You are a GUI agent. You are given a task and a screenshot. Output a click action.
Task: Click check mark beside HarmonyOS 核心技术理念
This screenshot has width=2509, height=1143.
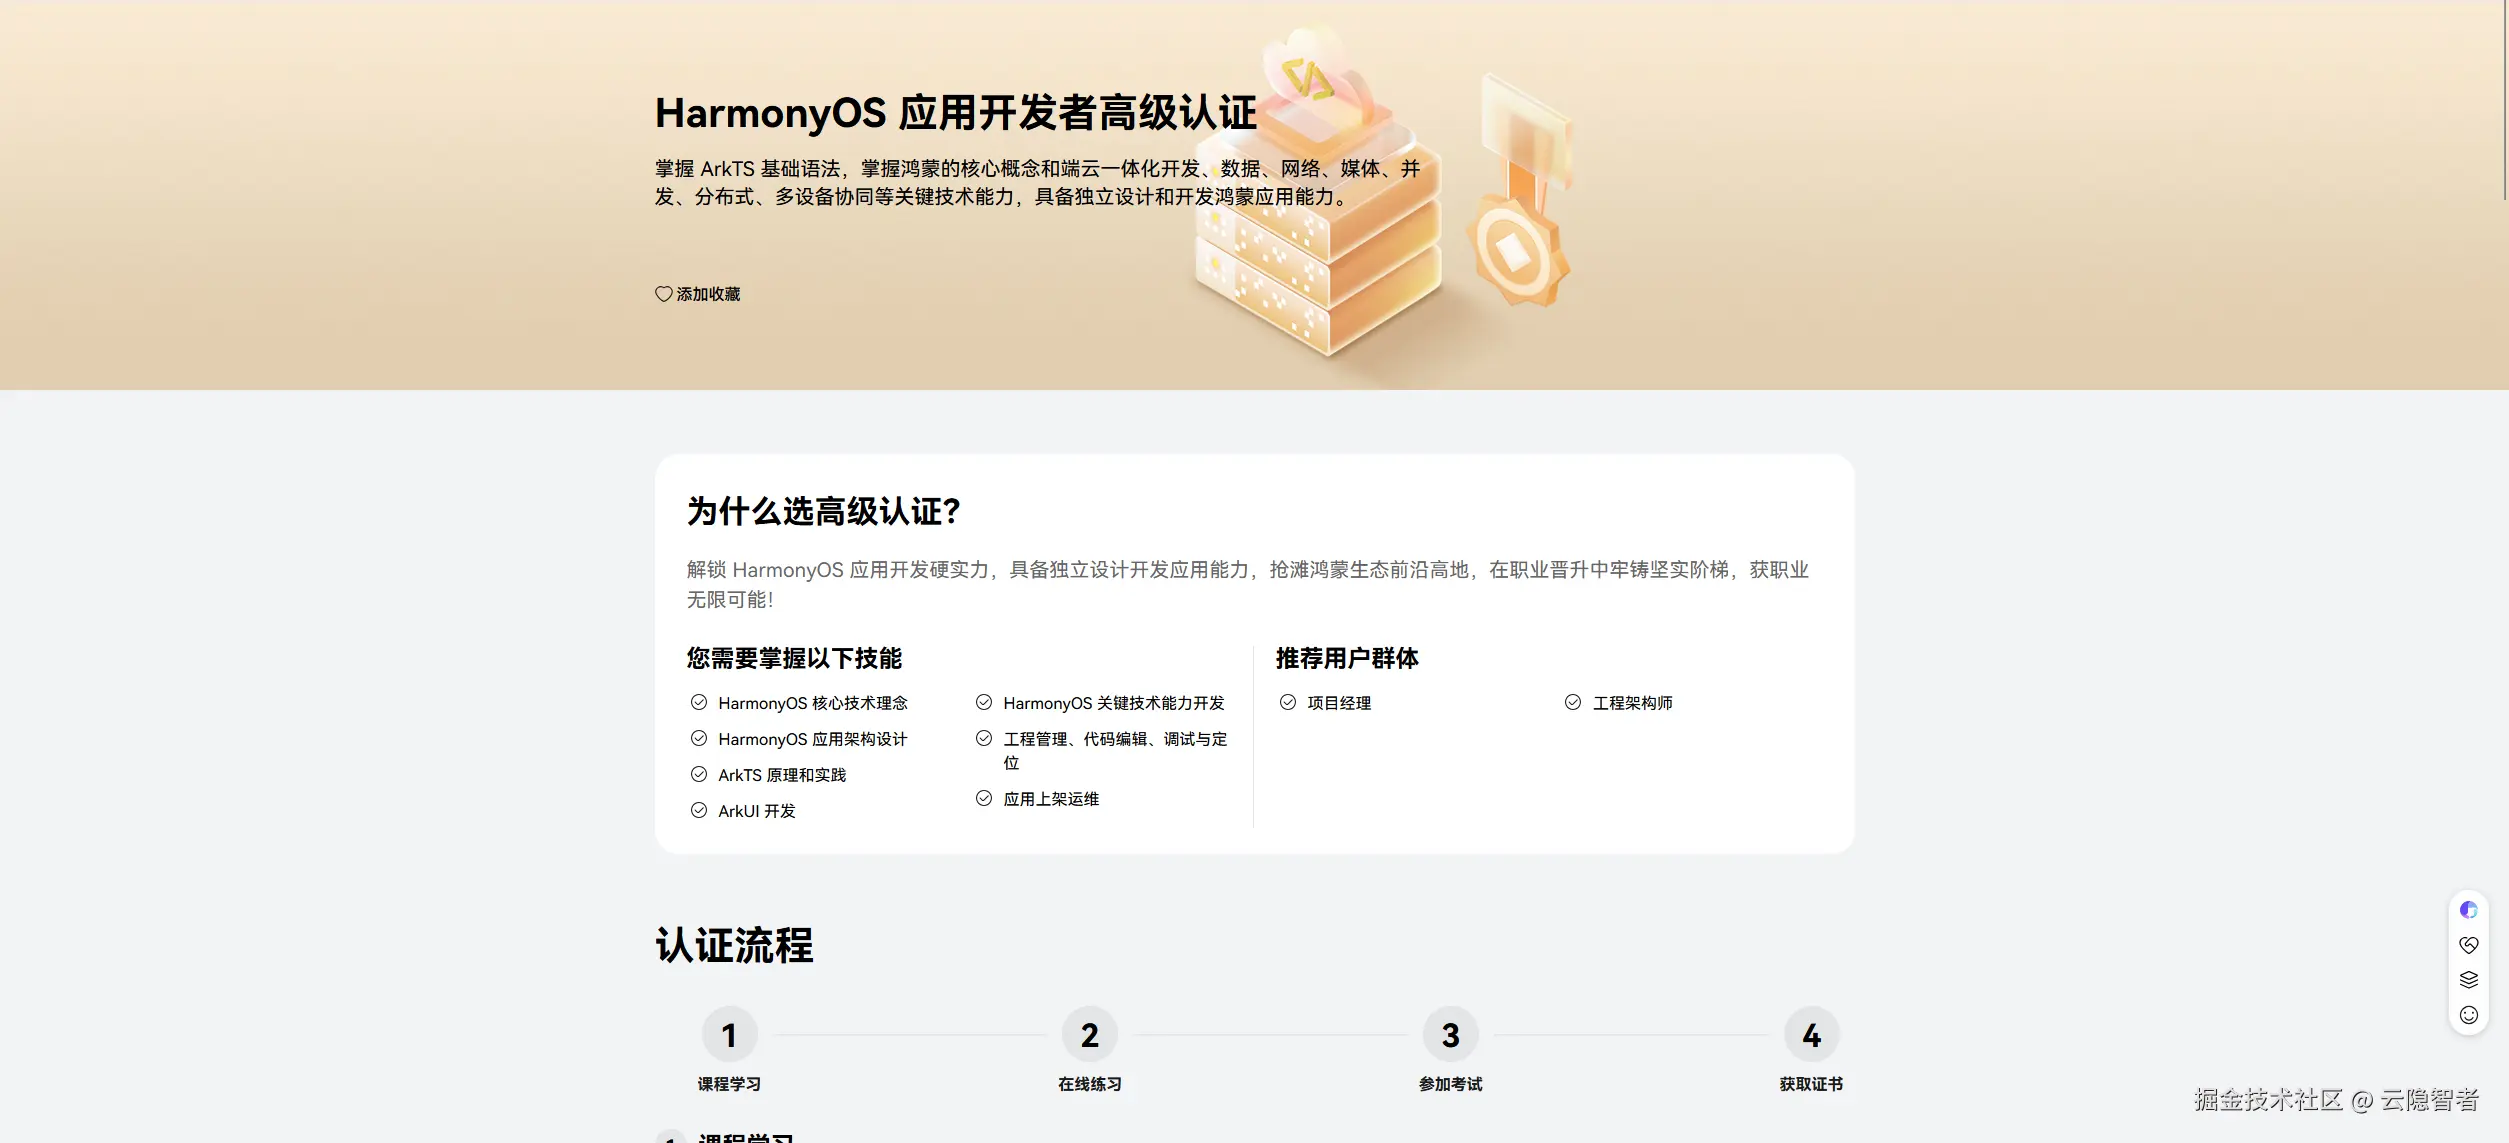tap(699, 702)
